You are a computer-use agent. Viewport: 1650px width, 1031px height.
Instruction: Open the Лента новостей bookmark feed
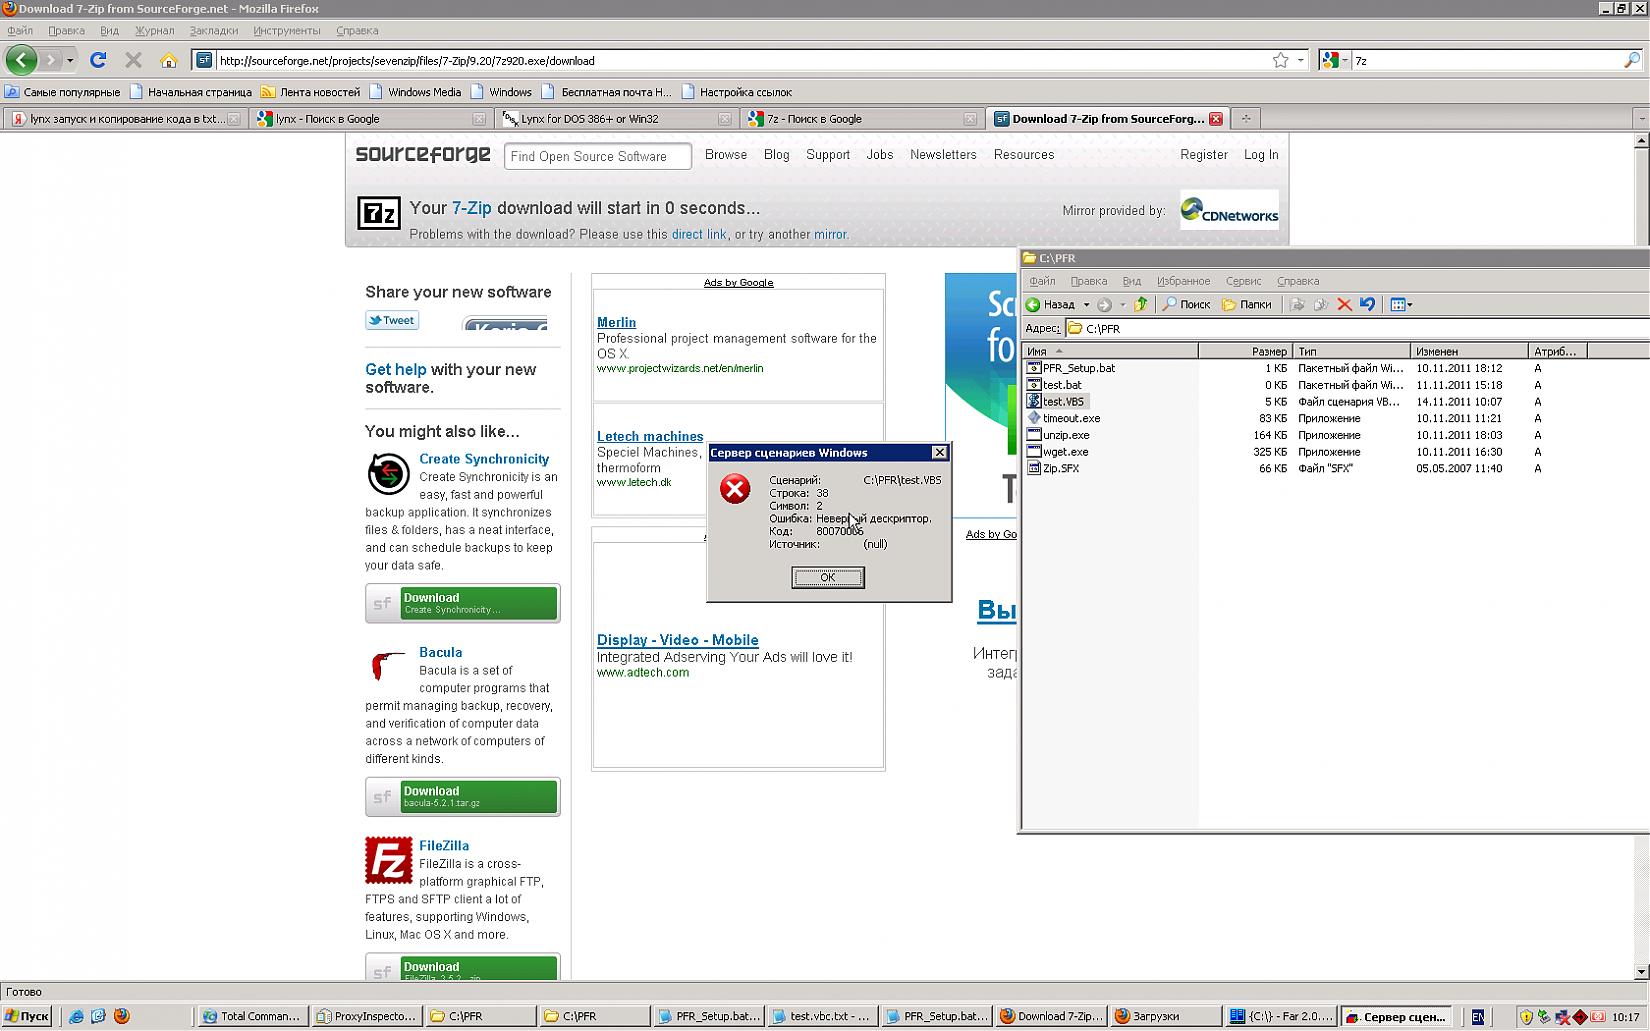(x=310, y=92)
